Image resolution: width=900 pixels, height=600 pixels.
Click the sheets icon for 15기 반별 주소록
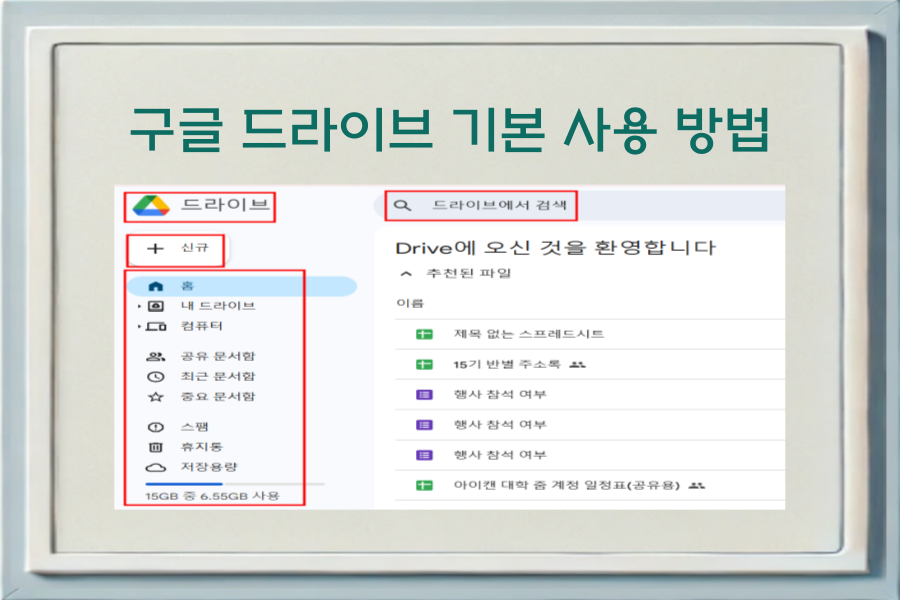pyautogui.click(x=424, y=365)
